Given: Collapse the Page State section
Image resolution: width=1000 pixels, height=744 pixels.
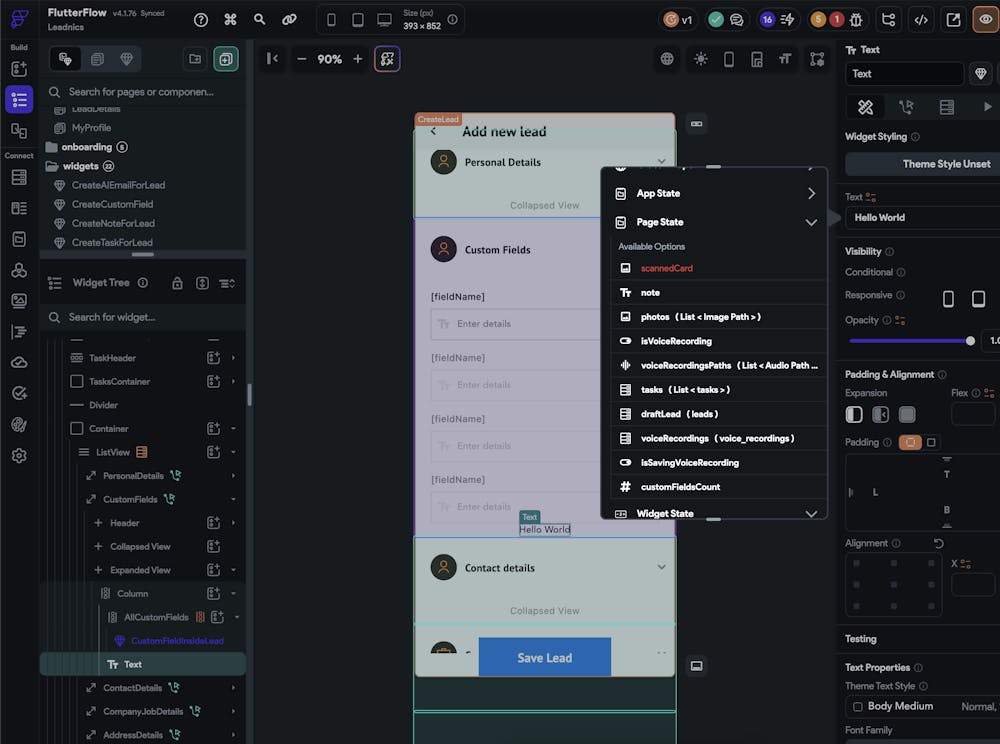Looking at the screenshot, I should pyautogui.click(x=811, y=222).
